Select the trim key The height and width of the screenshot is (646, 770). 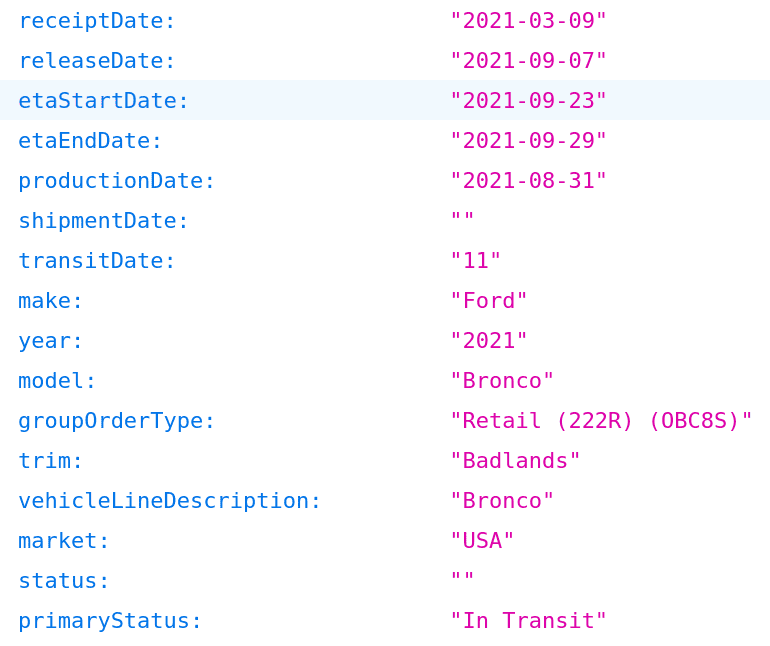(x=50, y=461)
